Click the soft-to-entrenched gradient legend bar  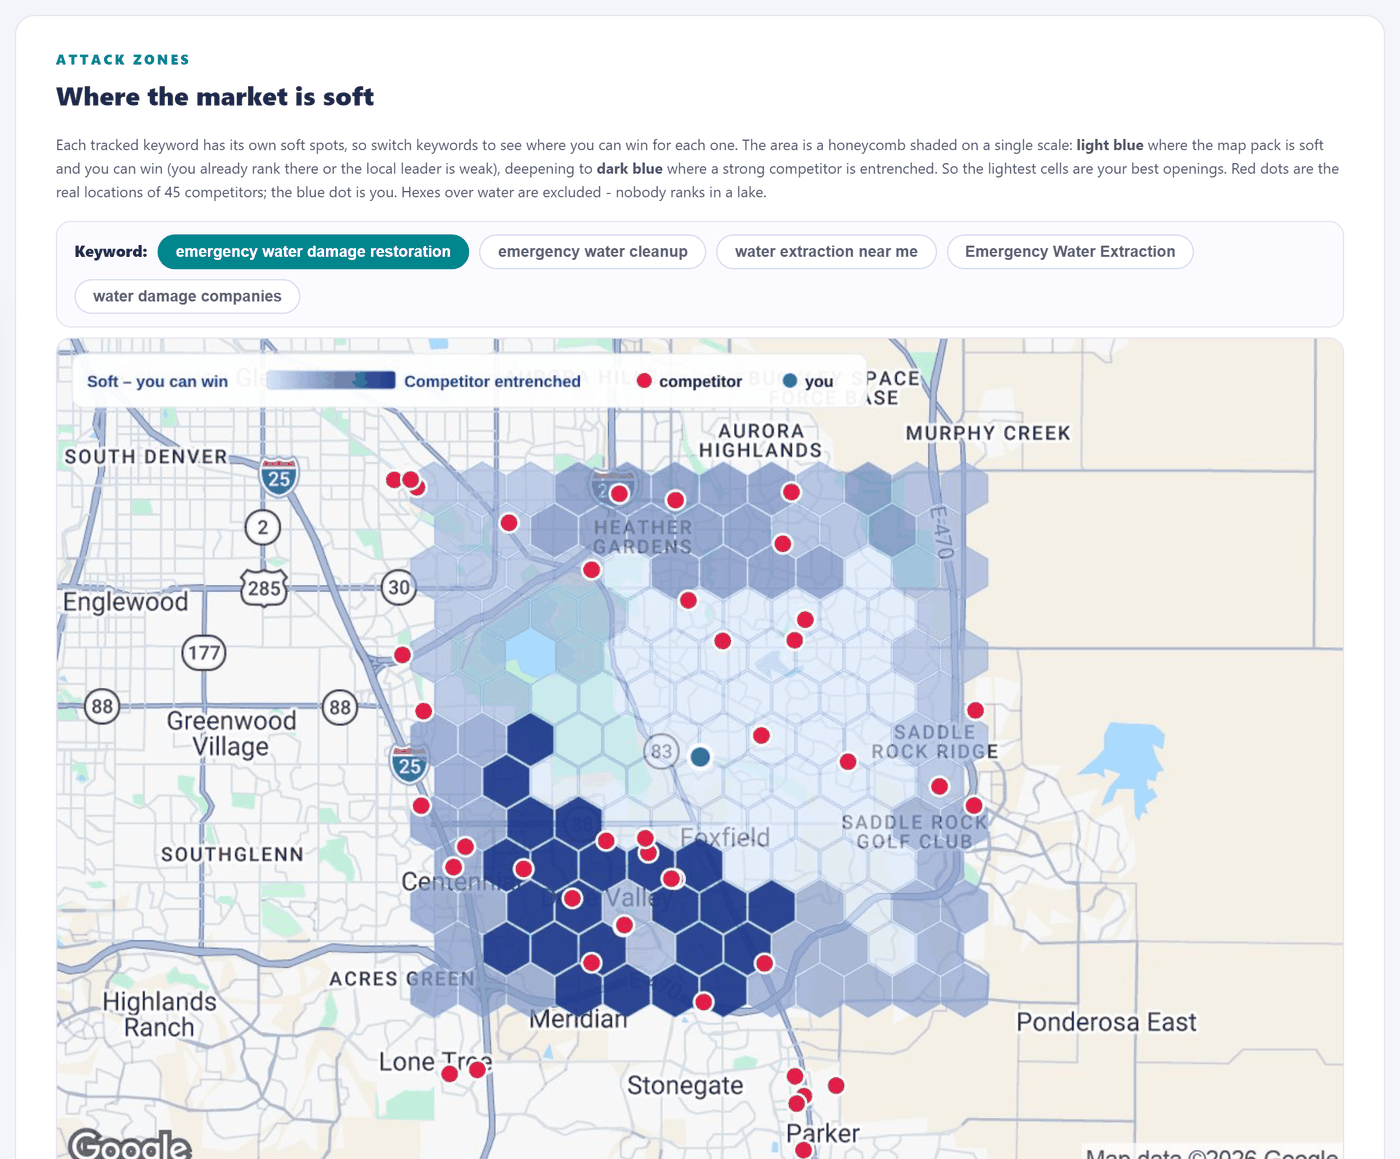[x=330, y=381]
